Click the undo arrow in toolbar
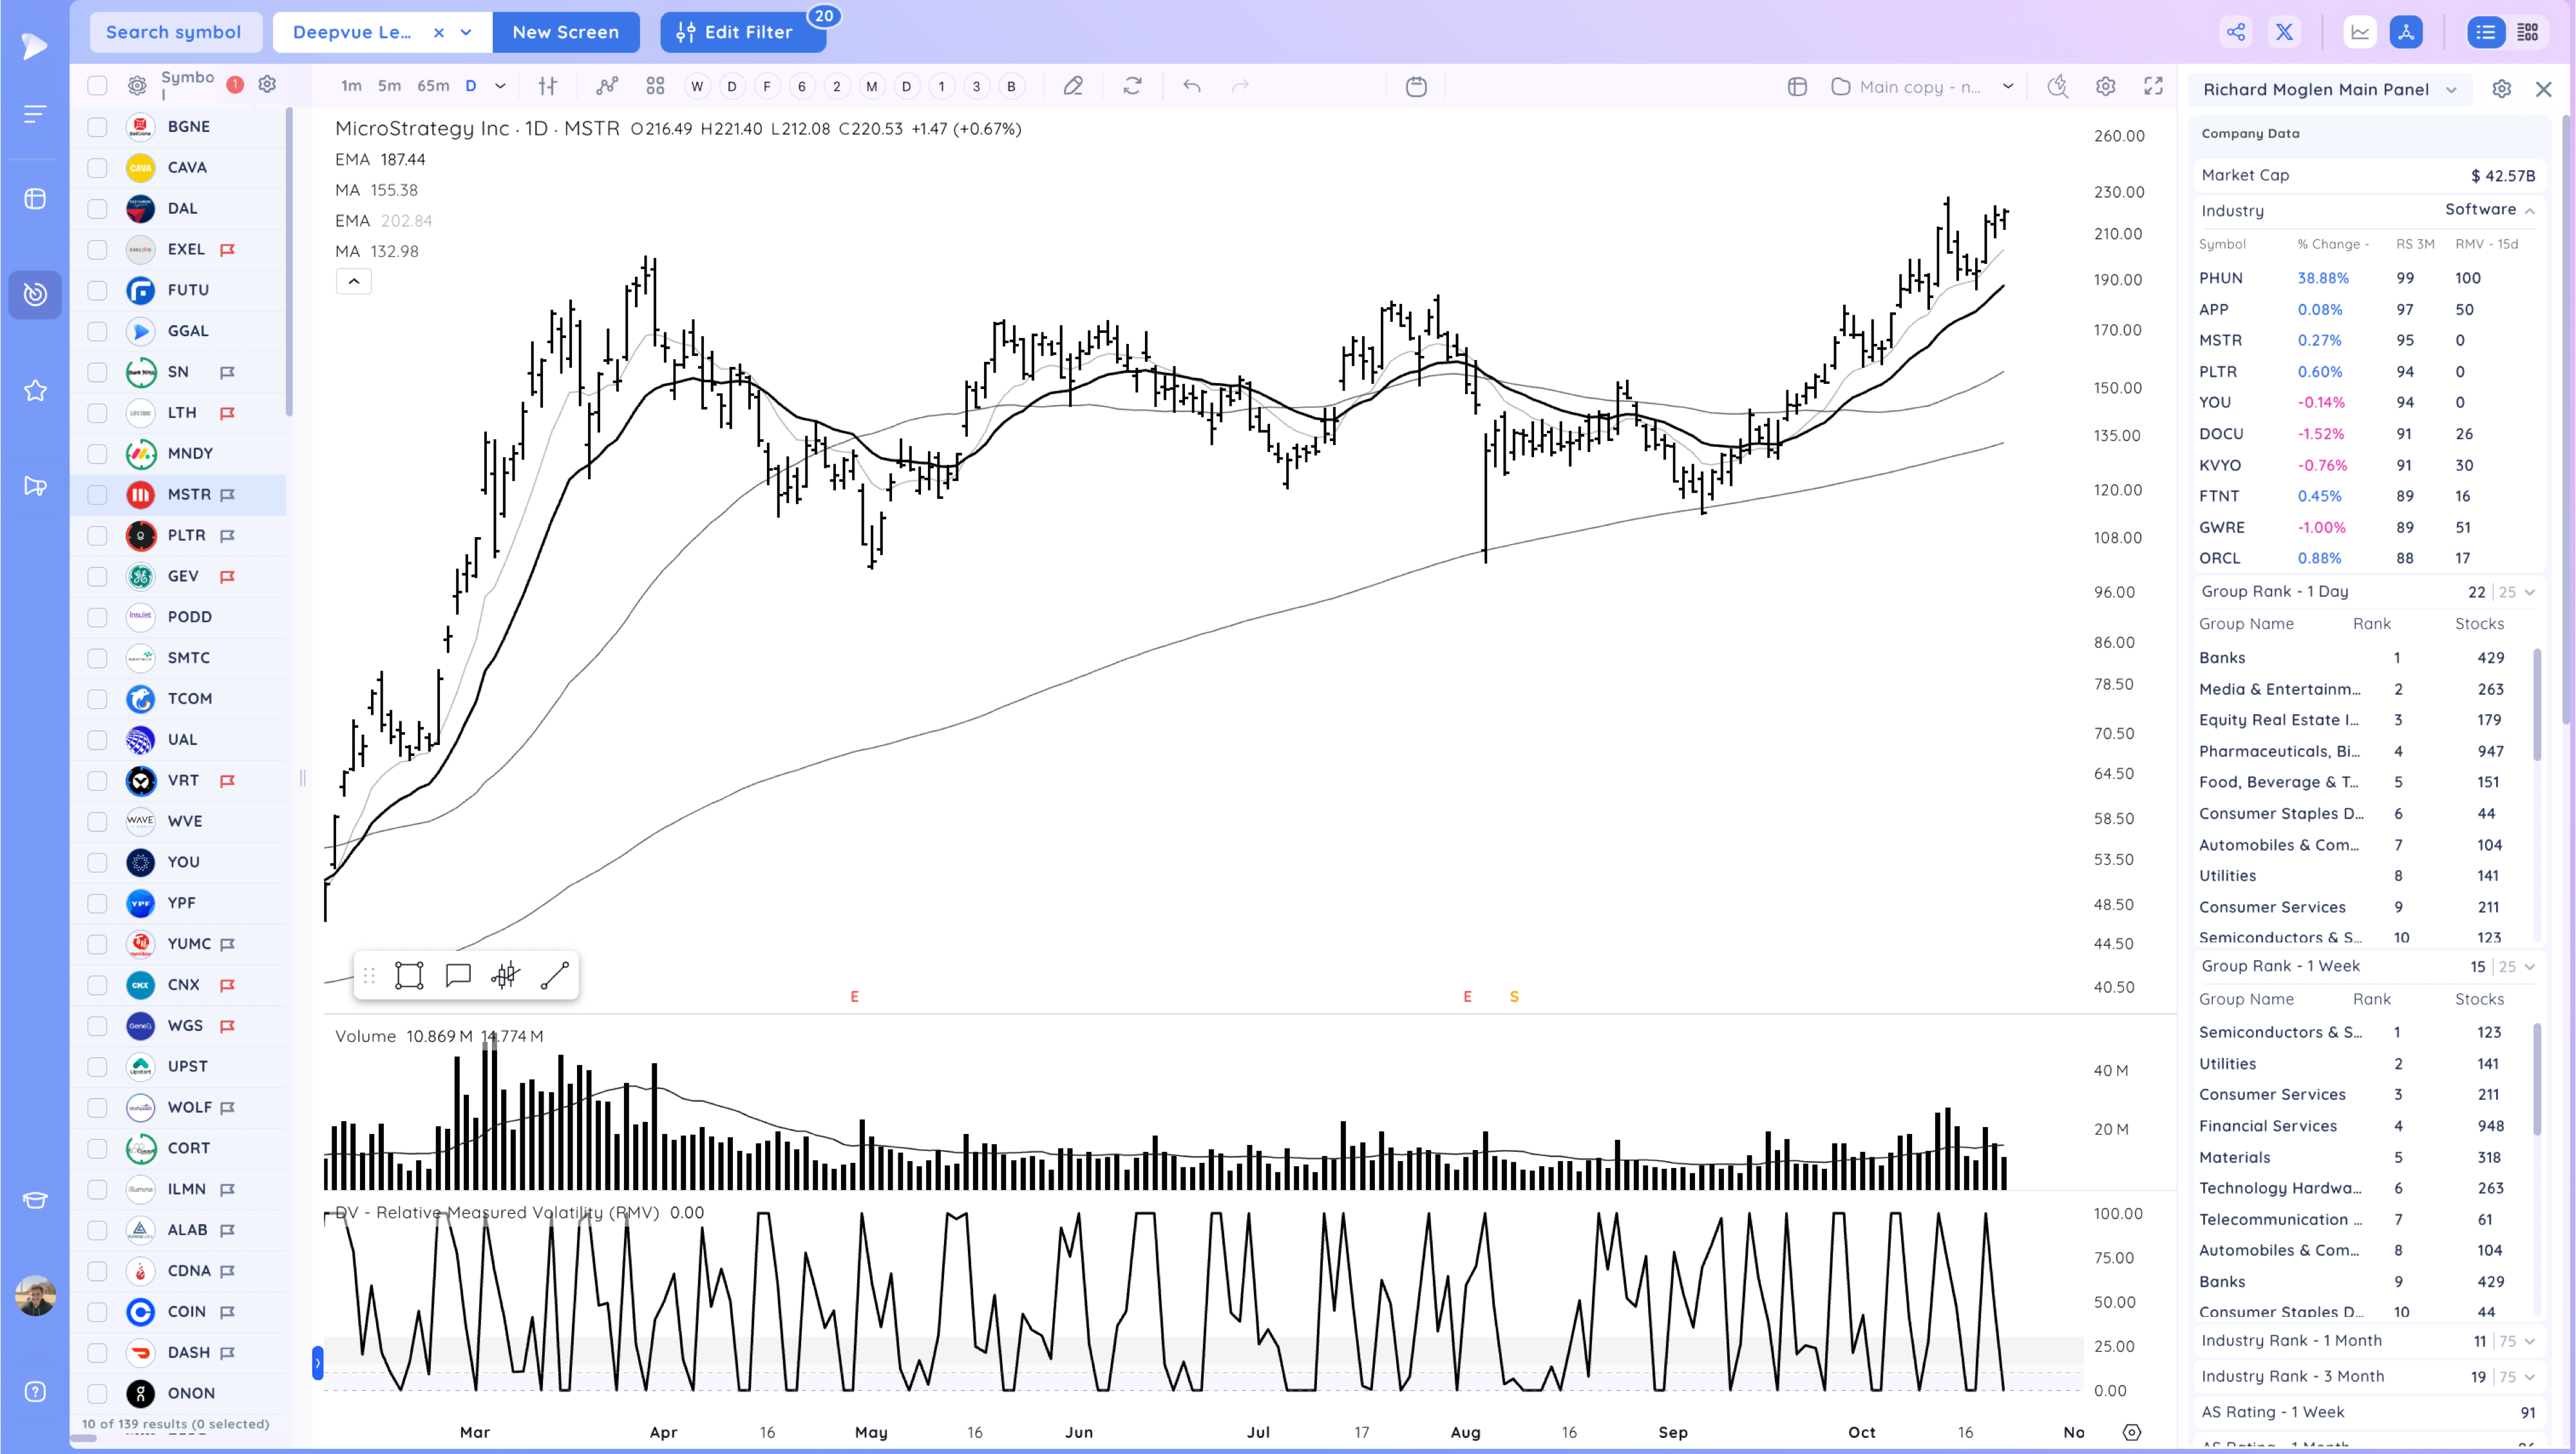 tap(1191, 86)
